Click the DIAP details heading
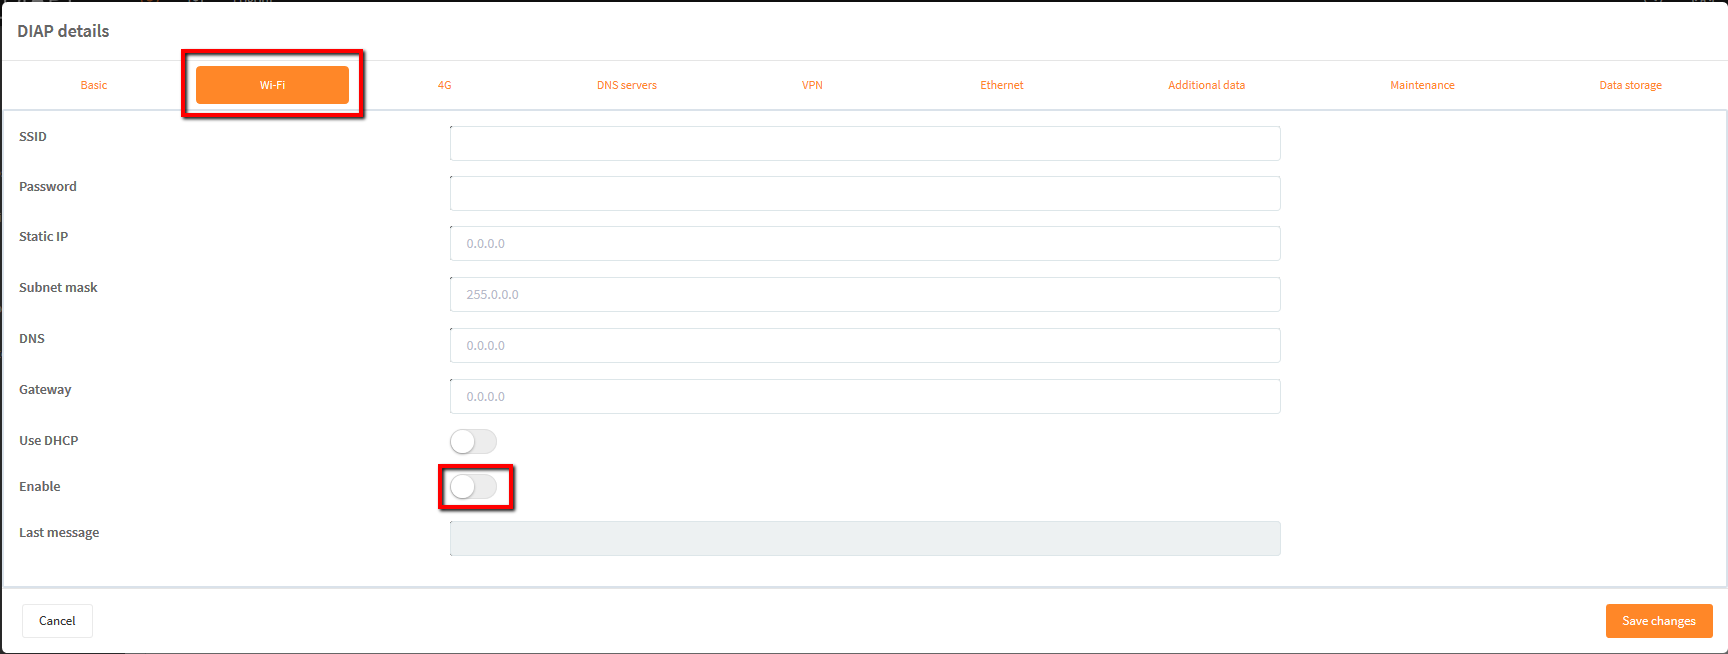 coord(63,31)
